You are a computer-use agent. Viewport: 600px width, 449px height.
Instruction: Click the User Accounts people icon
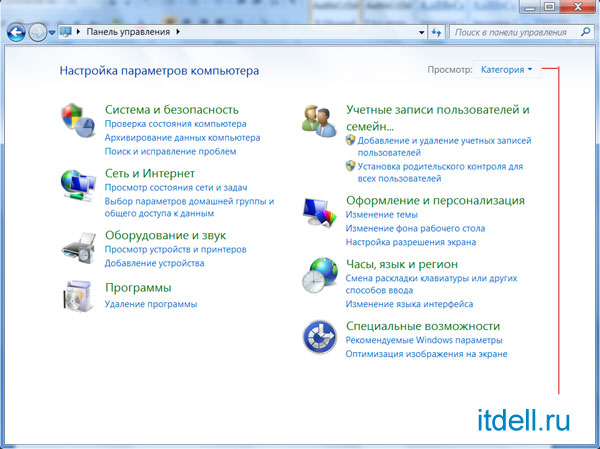click(x=319, y=121)
